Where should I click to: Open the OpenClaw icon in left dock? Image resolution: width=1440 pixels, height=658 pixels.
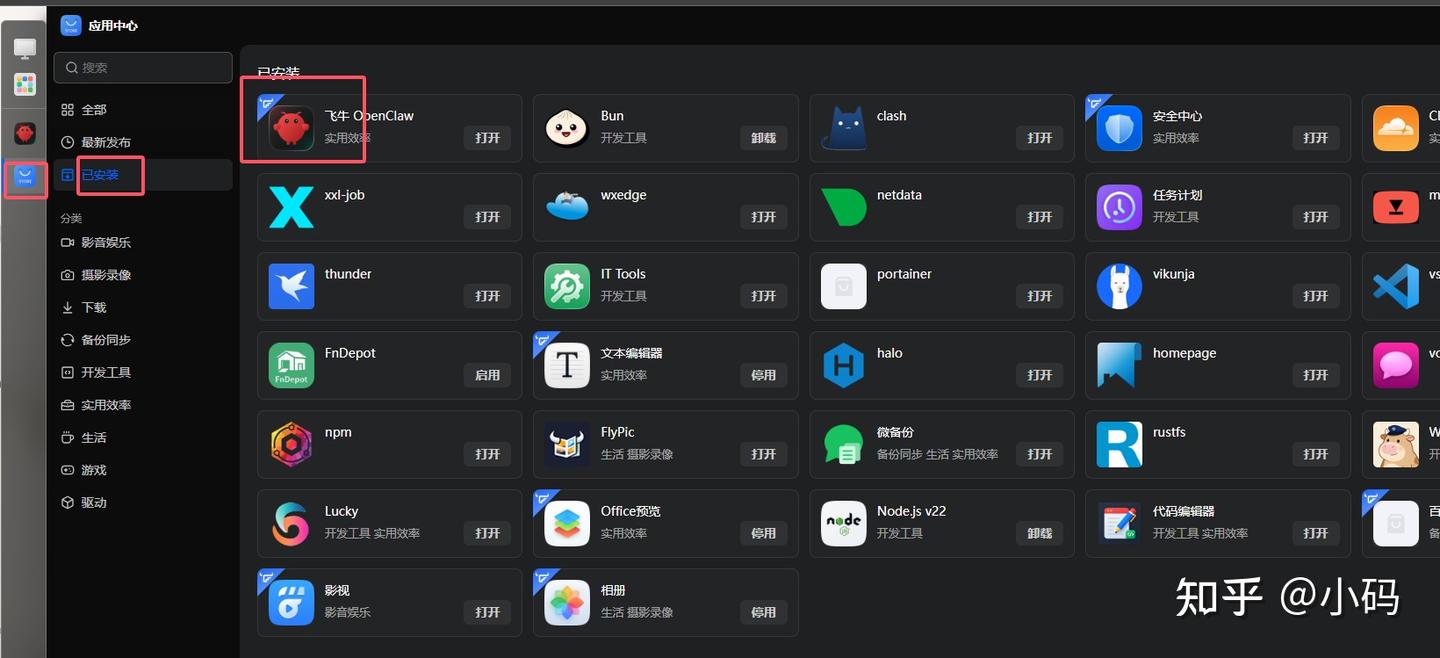click(x=25, y=133)
